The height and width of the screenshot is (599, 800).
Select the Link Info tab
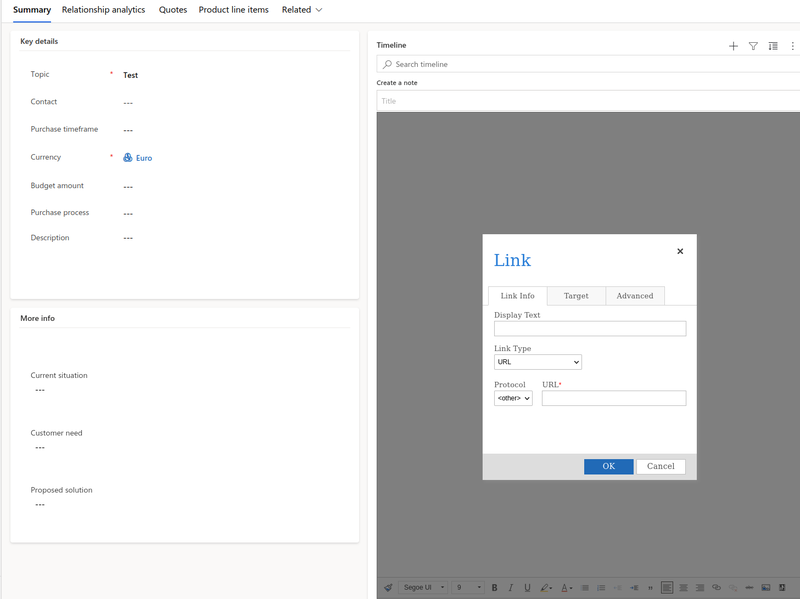(517, 296)
